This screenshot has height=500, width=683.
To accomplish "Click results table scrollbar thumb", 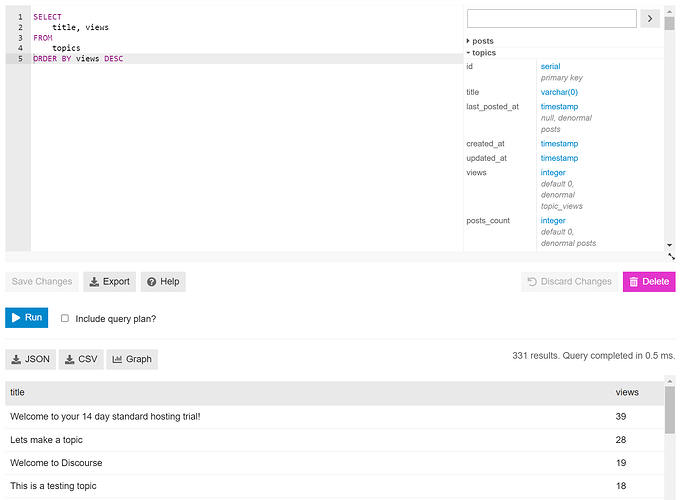I will pyautogui.click(x=669, y=409).
